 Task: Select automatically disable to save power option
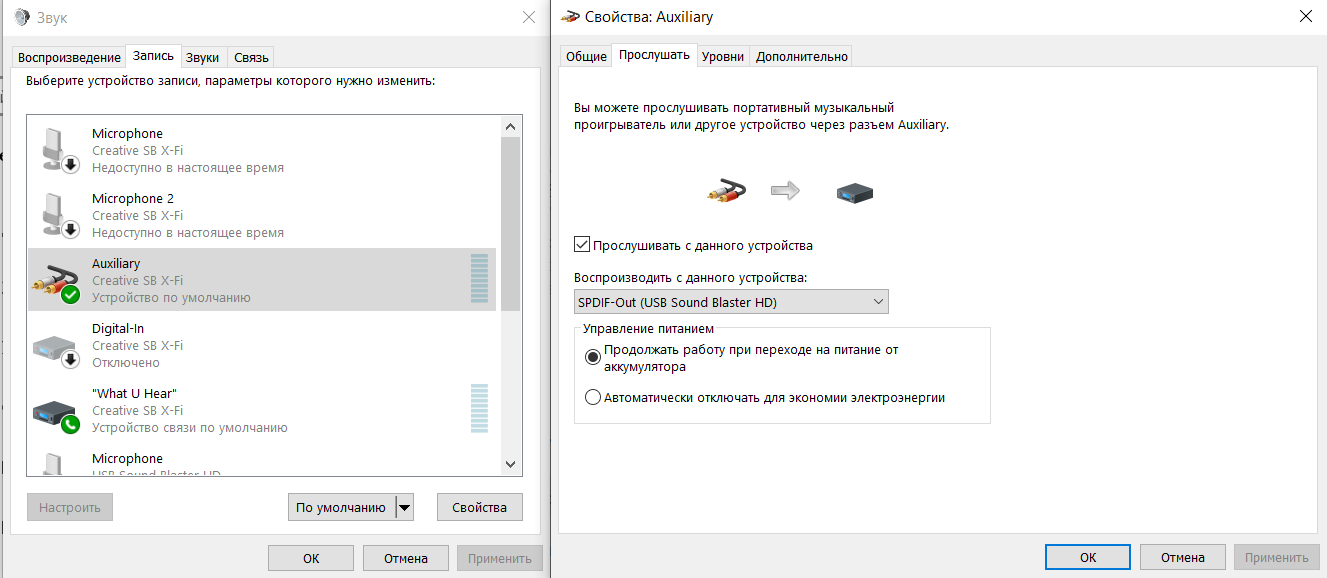(x=592, y=397)
